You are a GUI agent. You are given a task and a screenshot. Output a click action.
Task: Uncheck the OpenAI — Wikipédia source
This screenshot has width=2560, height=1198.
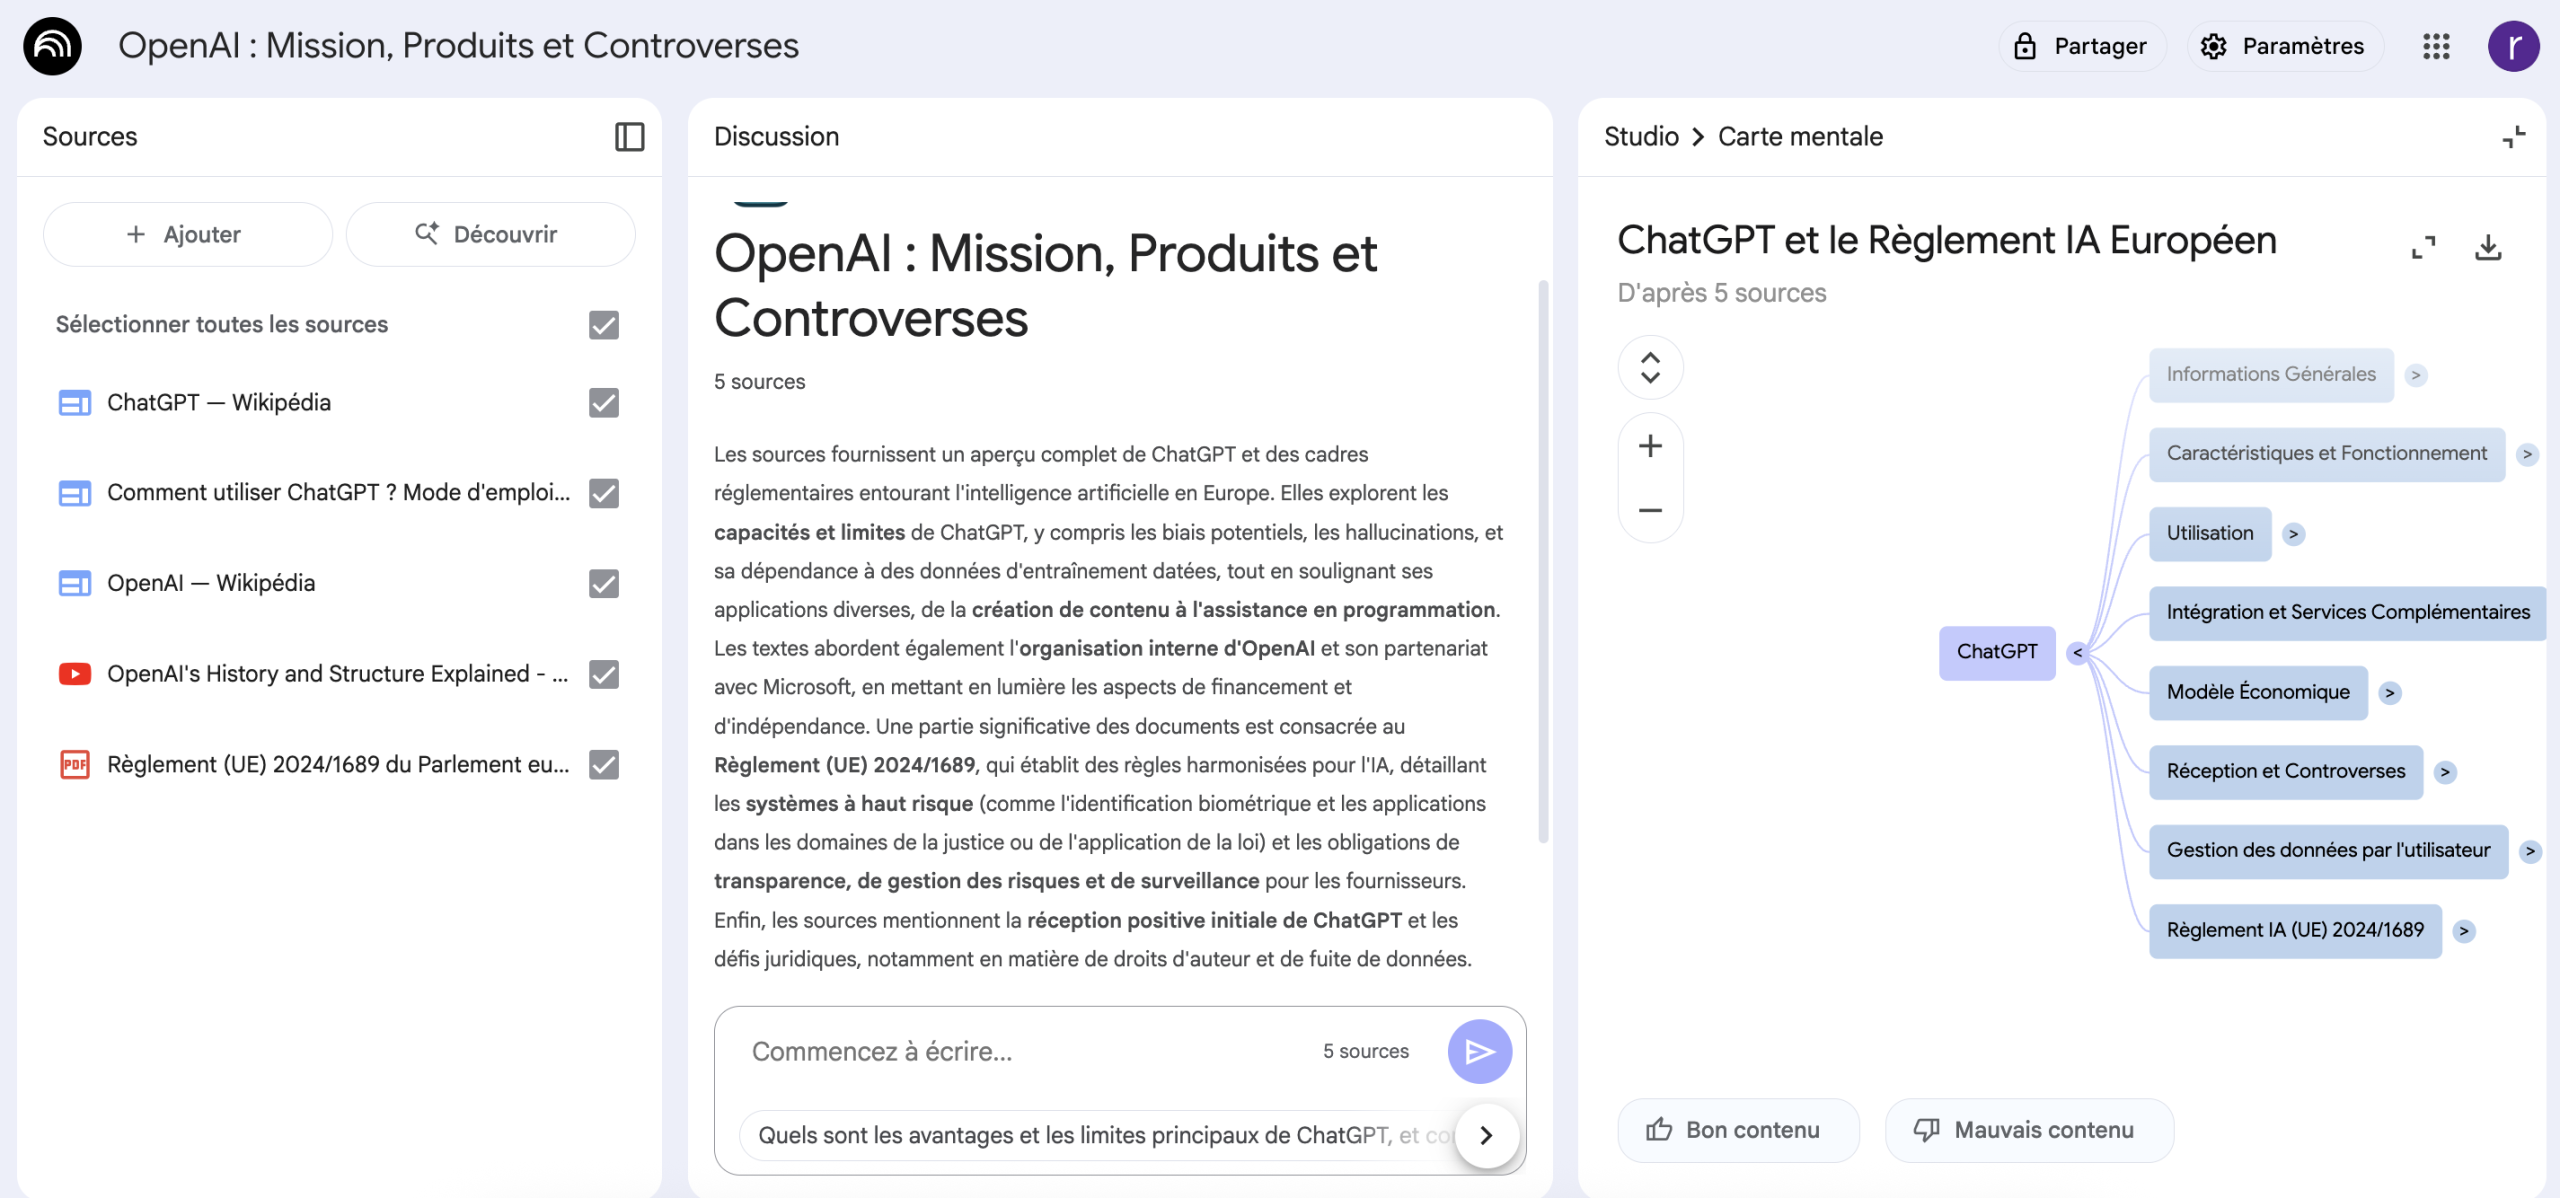click(604, 584)
